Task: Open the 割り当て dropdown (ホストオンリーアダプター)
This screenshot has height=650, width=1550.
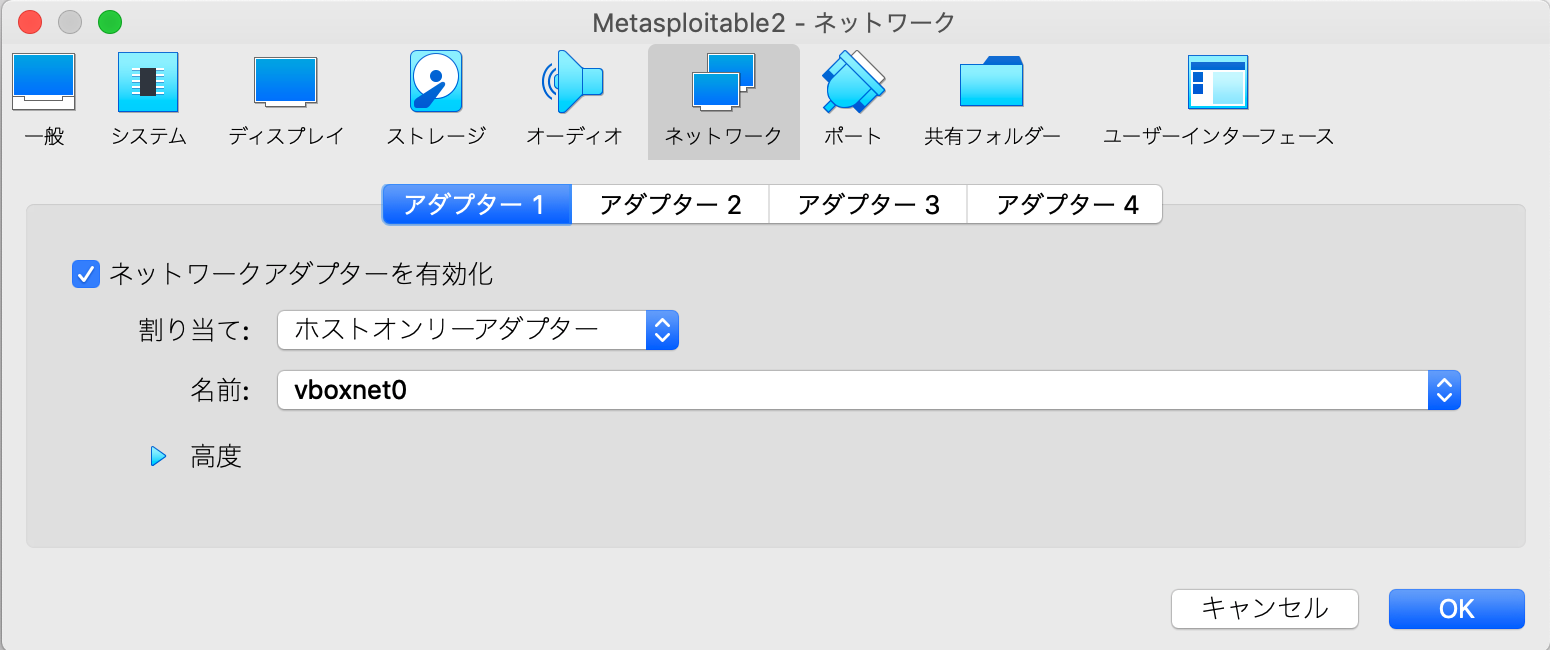Action: tap(478, 330)
